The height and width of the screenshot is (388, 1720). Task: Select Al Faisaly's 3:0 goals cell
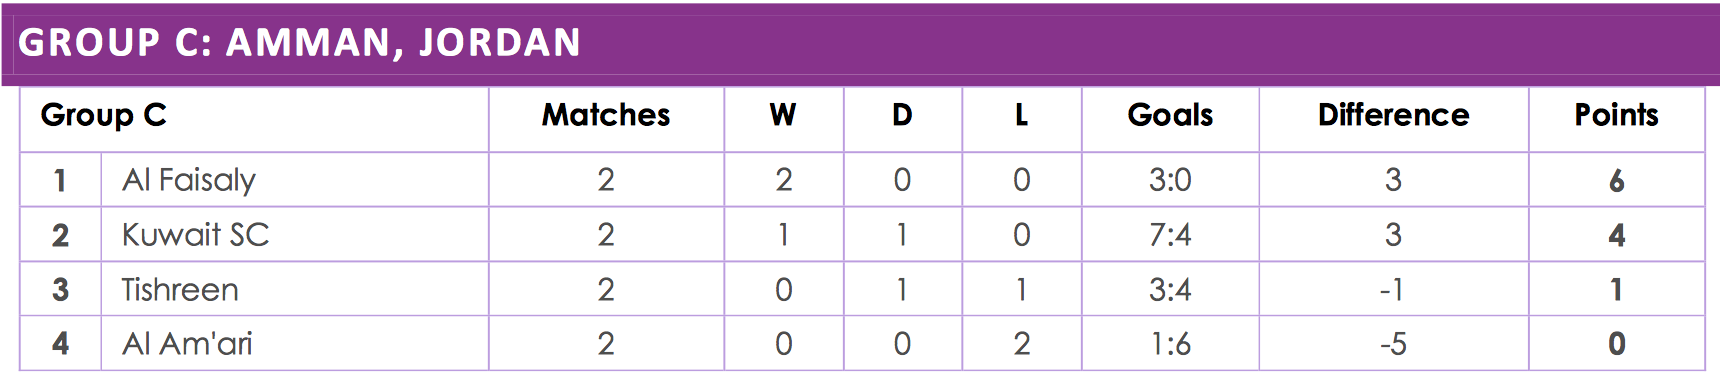pyautogui.click(x=1170, y=180)
